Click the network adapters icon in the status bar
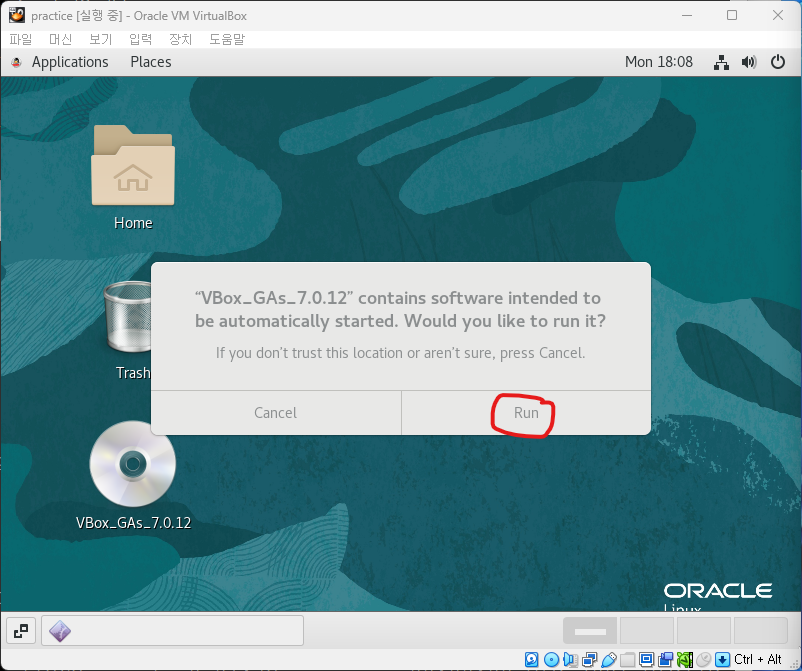802x671 pixels. (589, 659)
